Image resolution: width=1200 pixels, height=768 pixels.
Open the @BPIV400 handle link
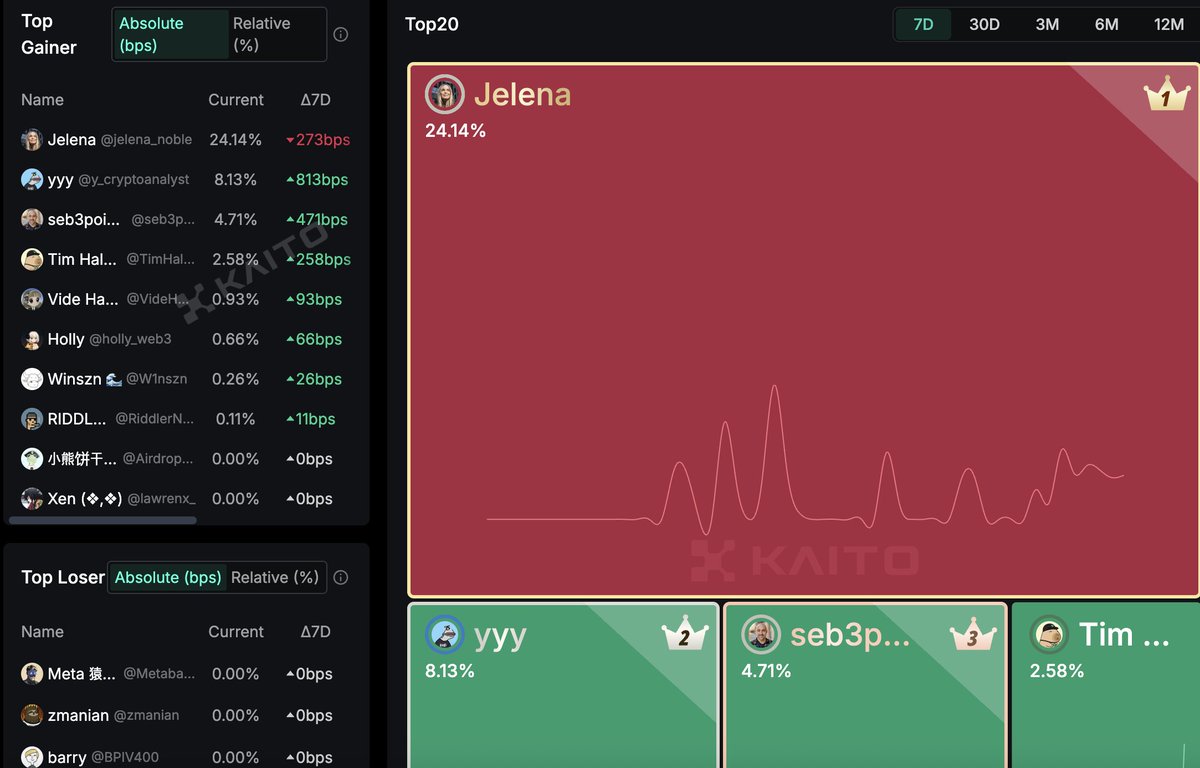(125, 757)
